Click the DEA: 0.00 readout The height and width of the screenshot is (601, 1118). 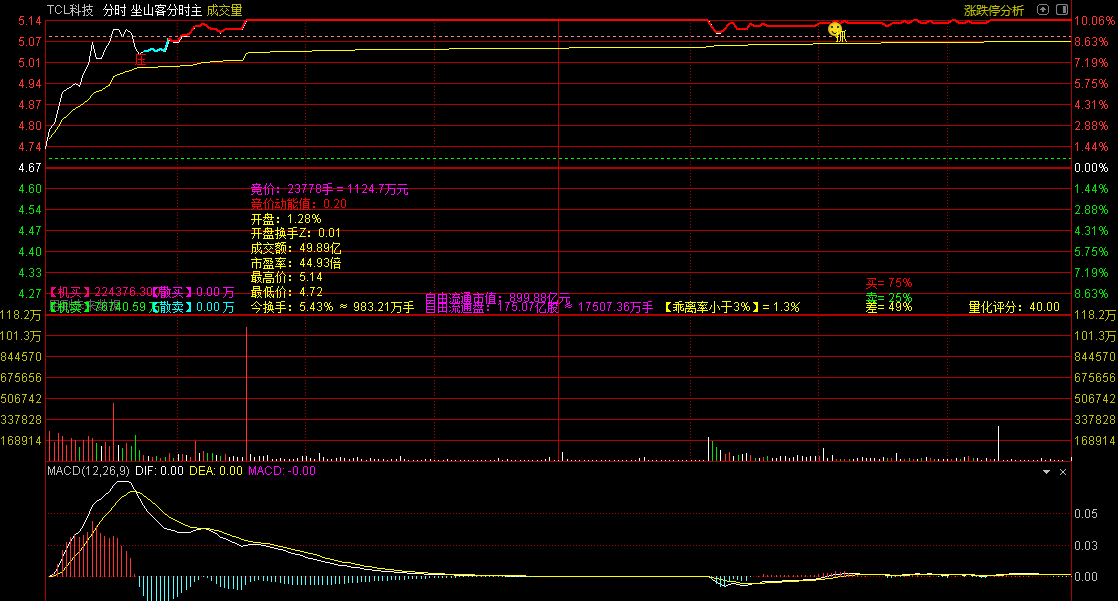215,471
